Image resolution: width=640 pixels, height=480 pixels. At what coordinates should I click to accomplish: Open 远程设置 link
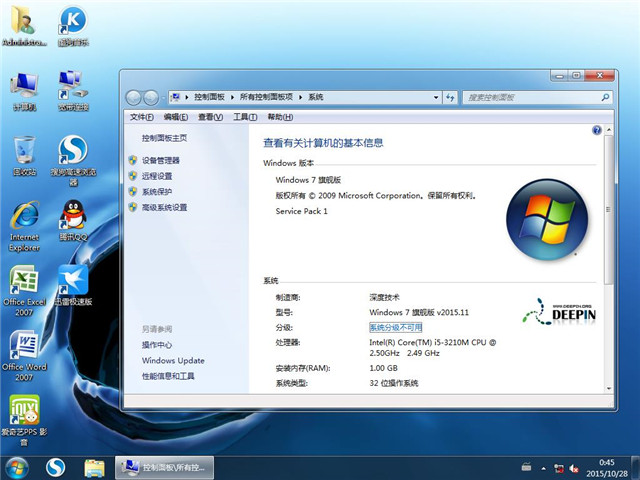pyautogui.click(x=157, y=176)
